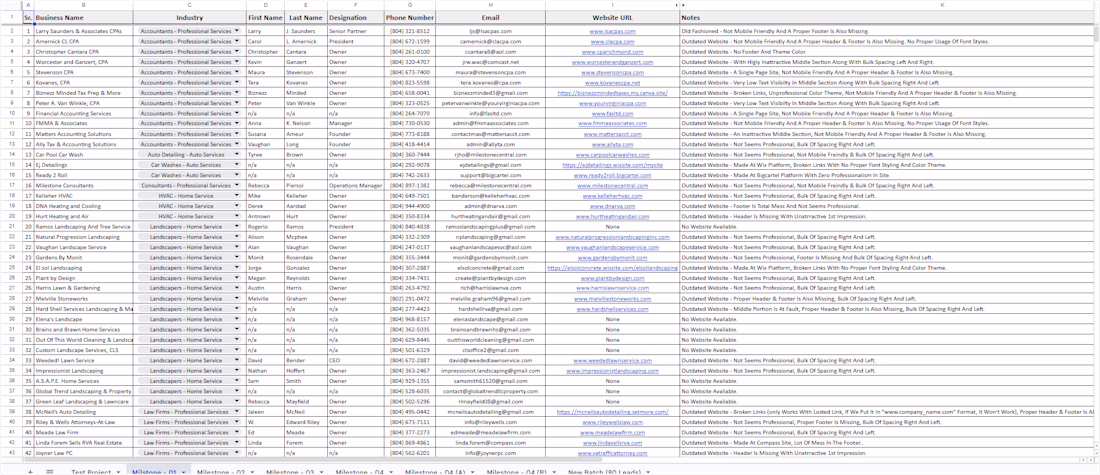
Task: Open the www.lsacpas.com website link
Action: click(612, 31)
